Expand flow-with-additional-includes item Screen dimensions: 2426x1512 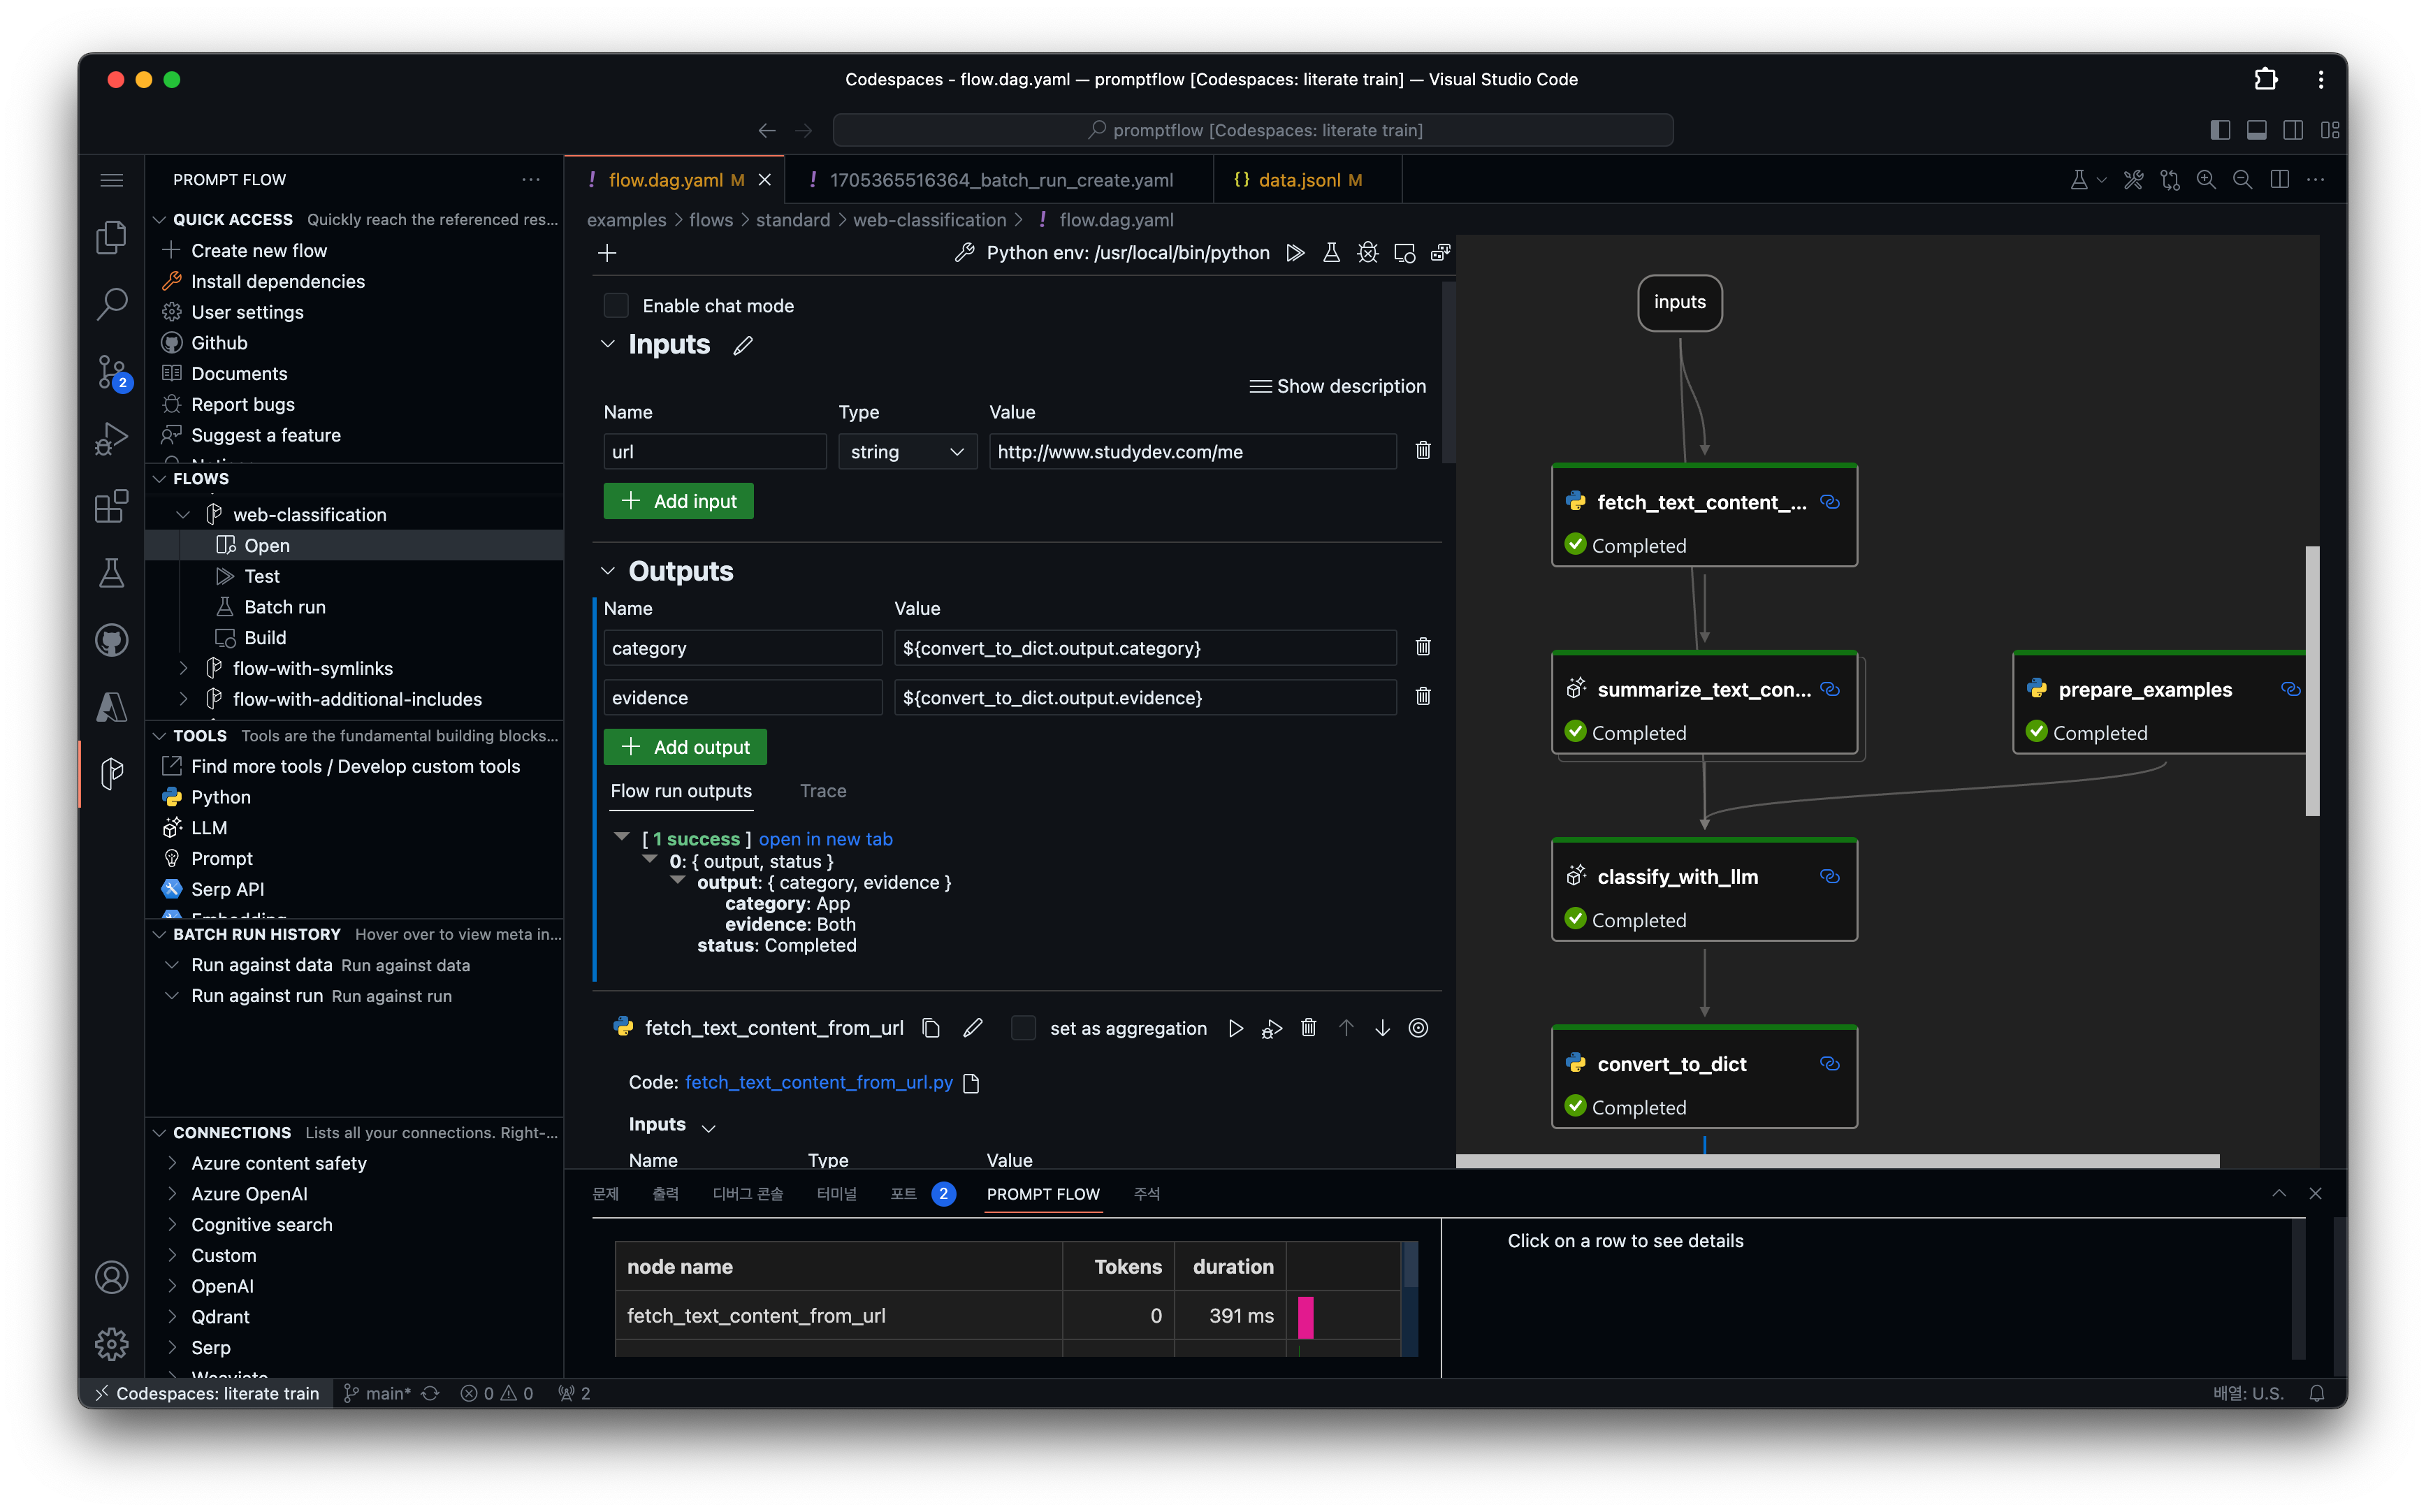183,699
